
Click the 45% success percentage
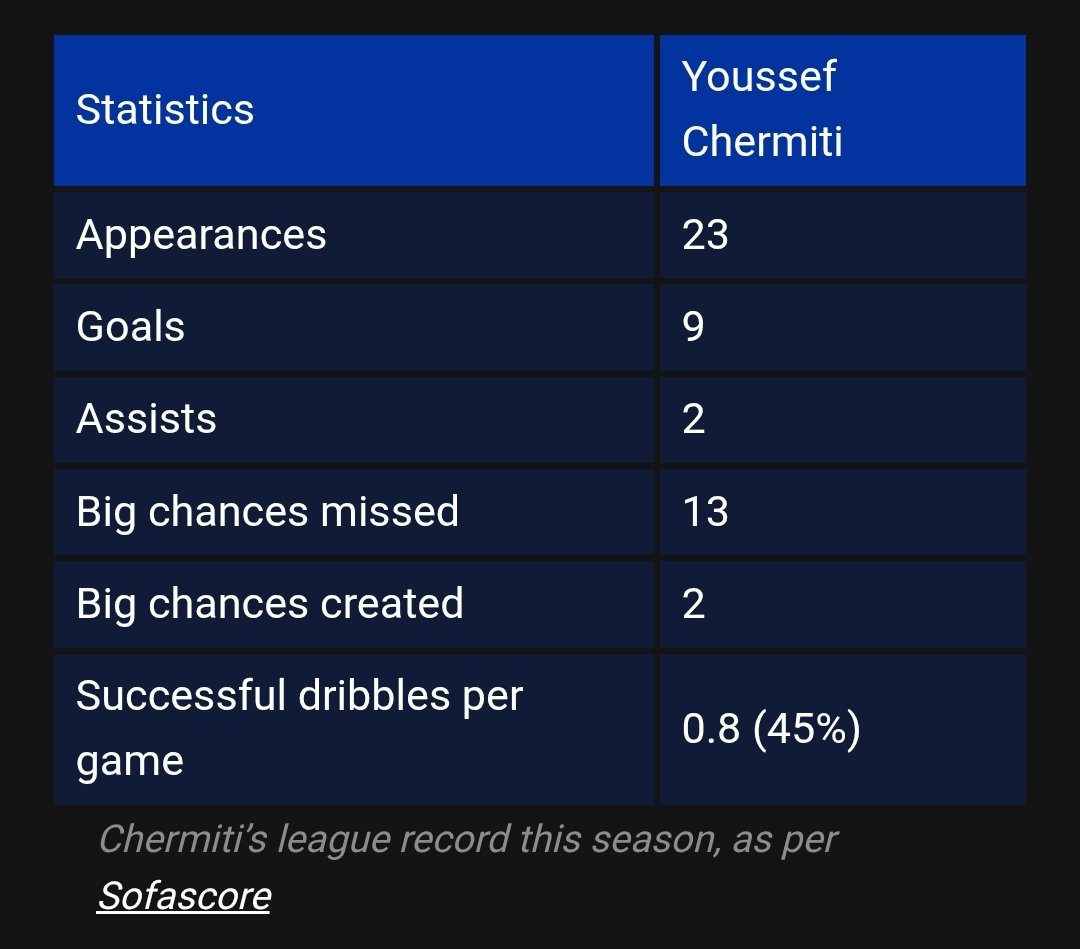tap(807, 729)
